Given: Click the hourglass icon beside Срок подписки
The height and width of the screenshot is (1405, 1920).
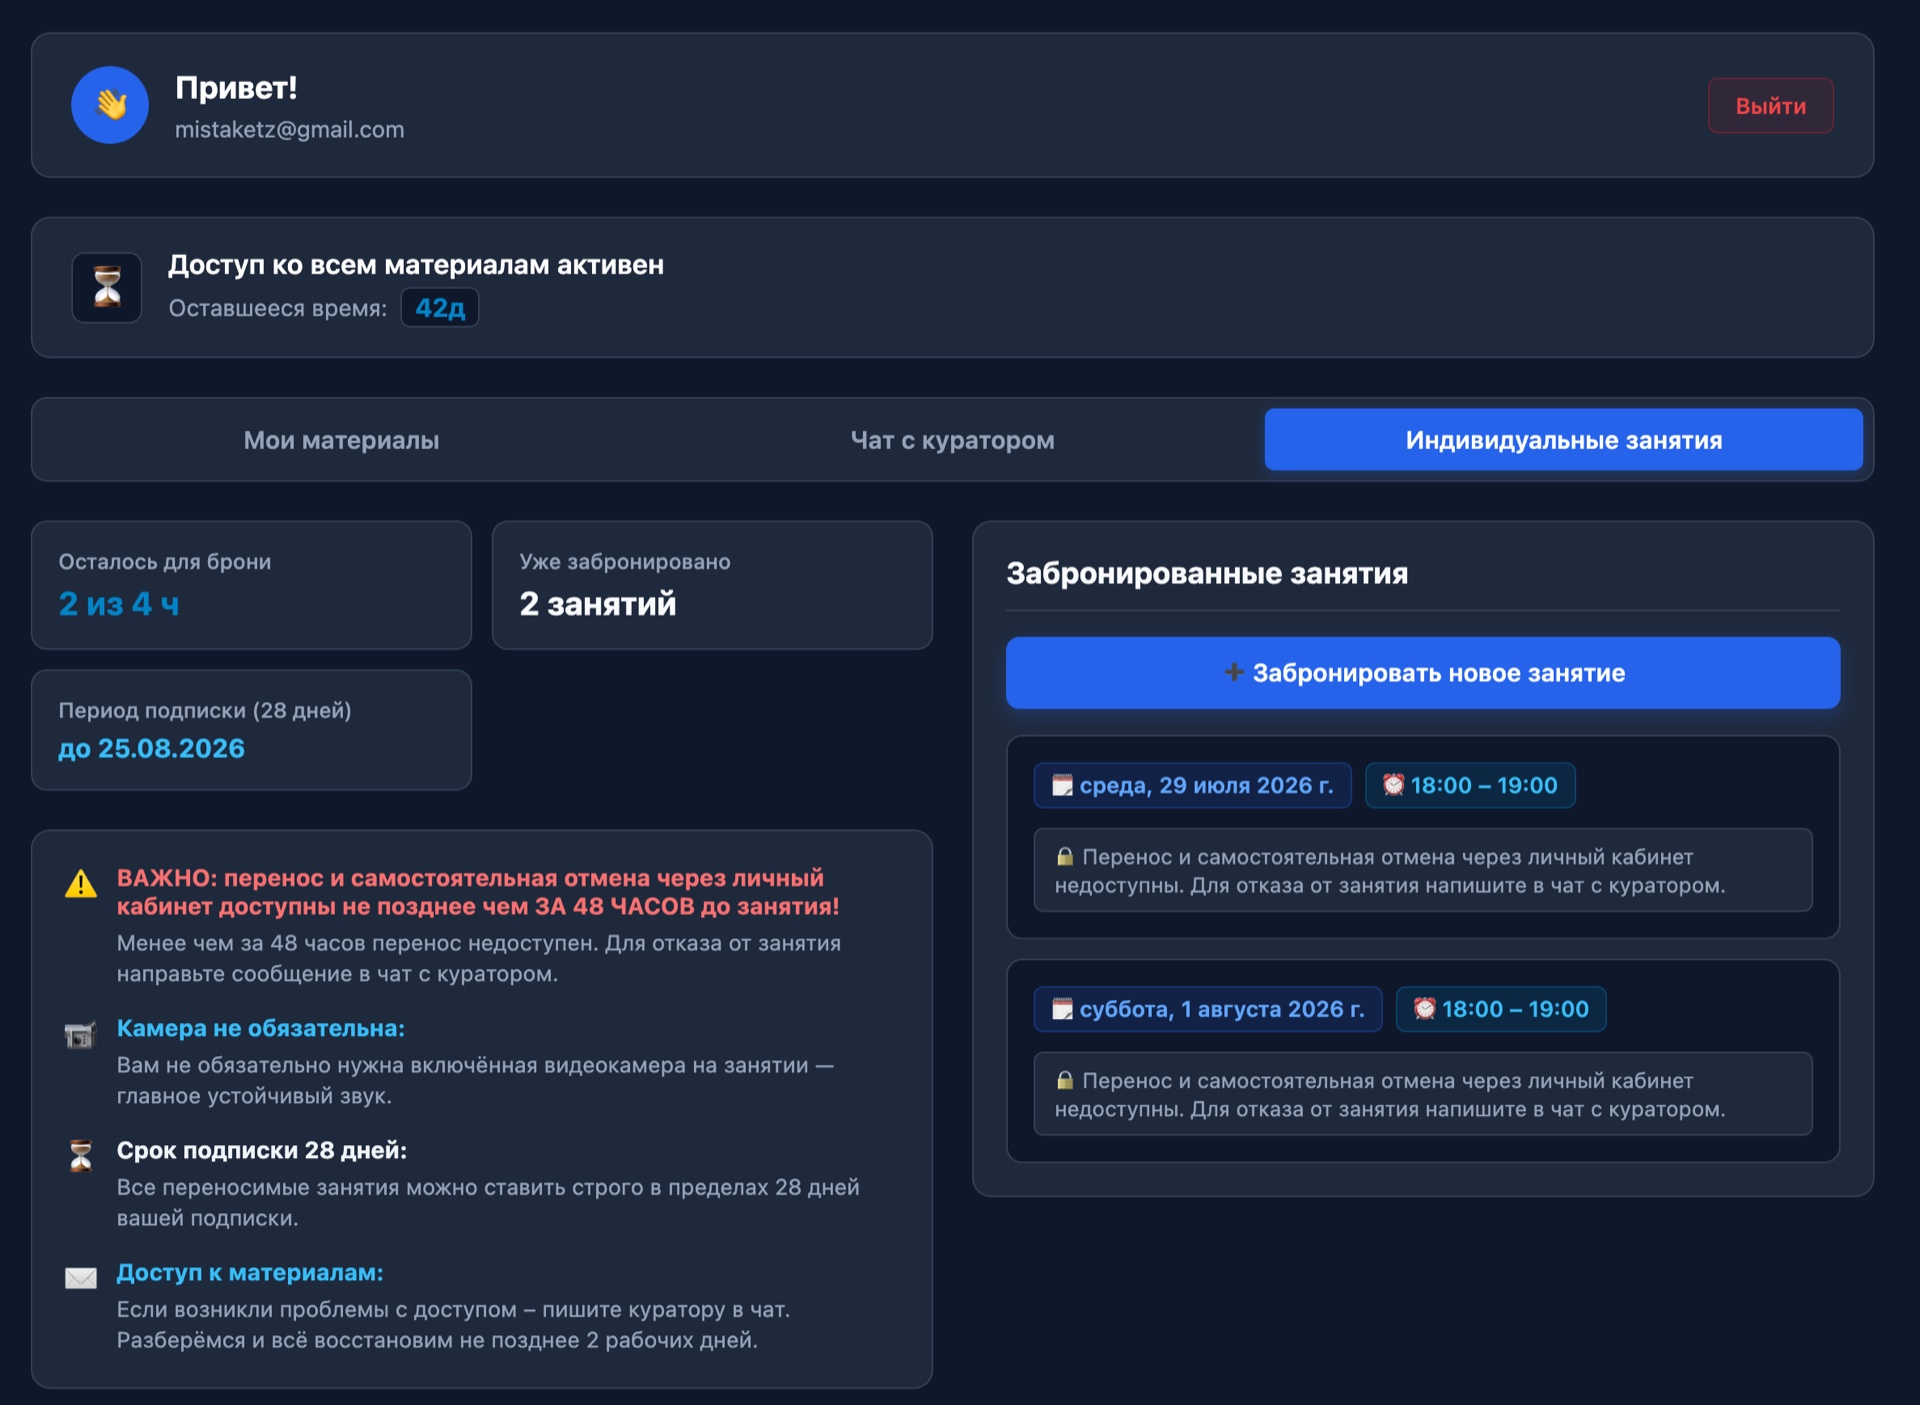Looking at the screenshot, I should (x=81, y=1156).
